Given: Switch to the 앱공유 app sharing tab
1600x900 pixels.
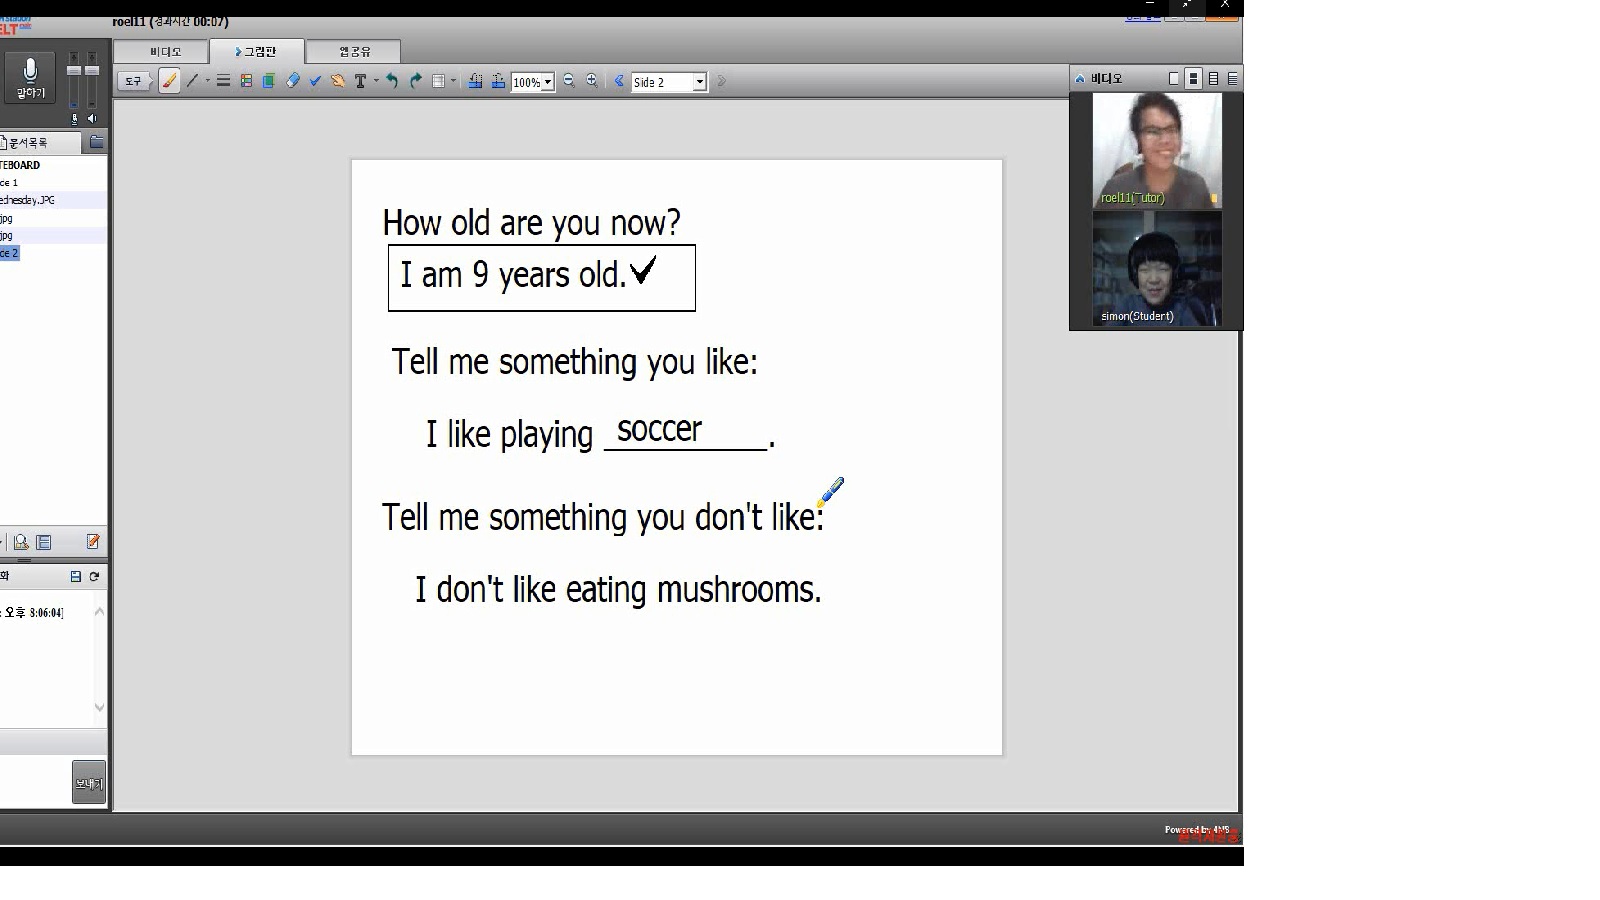Looking at the screenshot, I should click(354, 51).
